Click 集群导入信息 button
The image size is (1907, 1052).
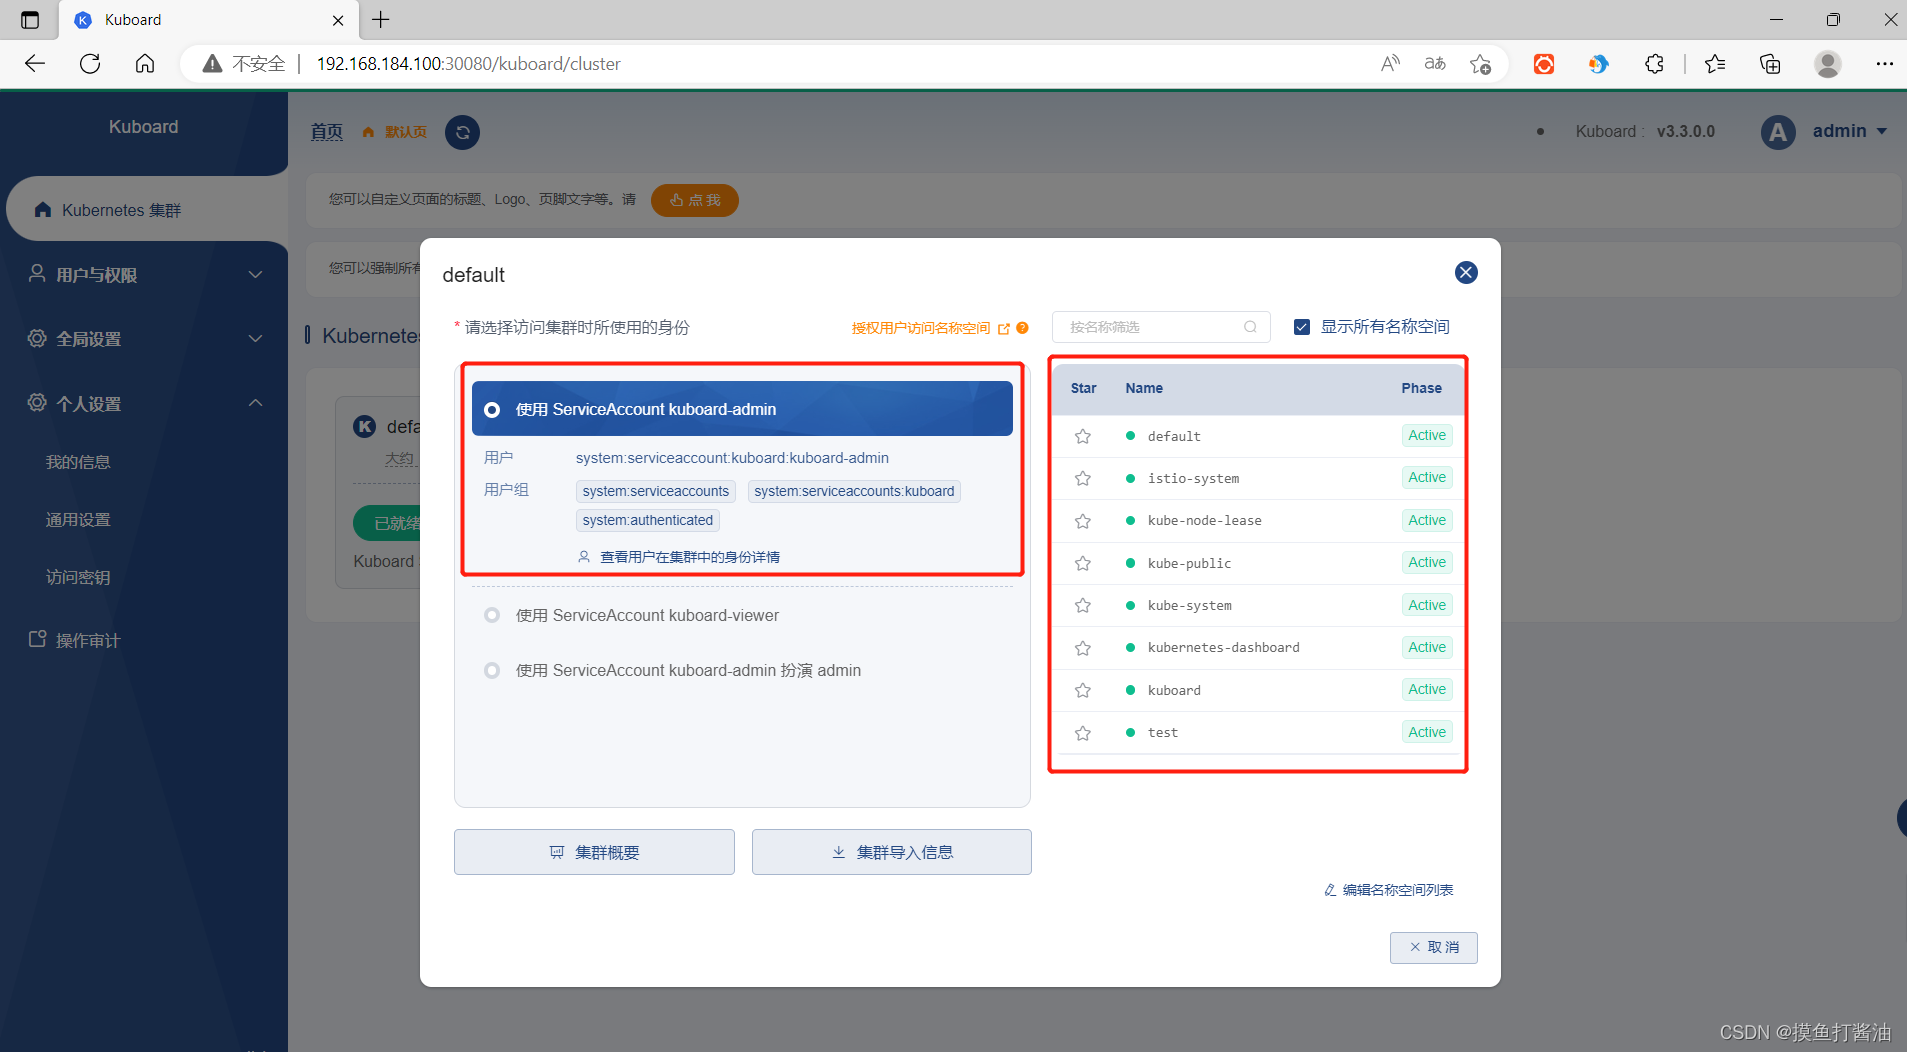pos(892,852)
